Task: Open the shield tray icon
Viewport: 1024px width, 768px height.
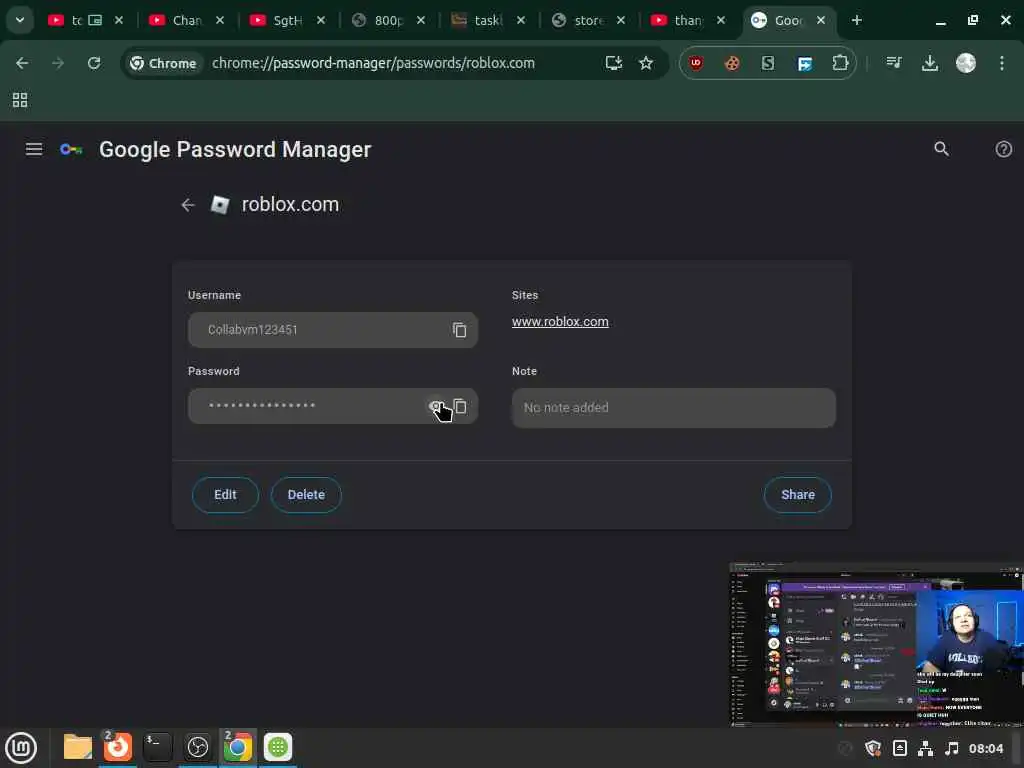Action: coord(872,748)
